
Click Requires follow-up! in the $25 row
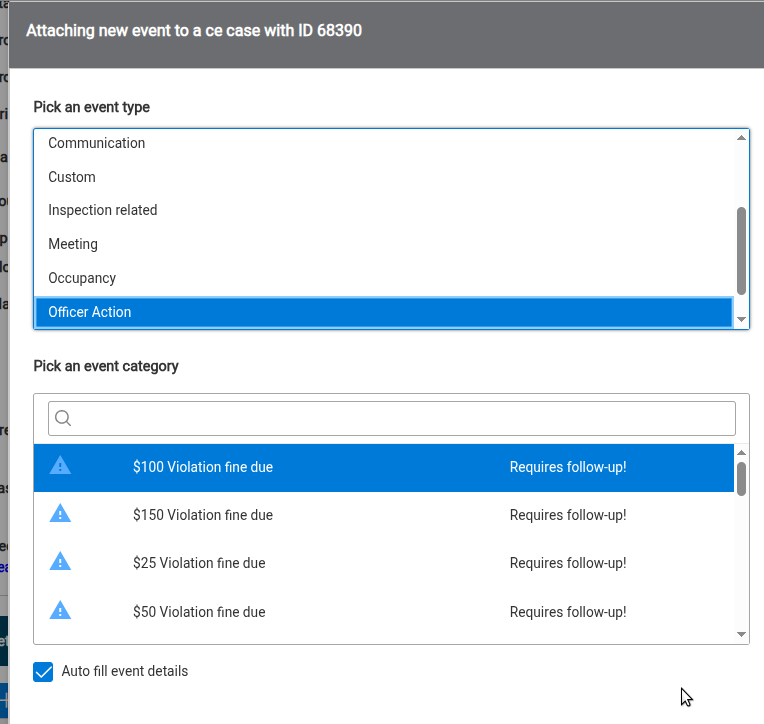pos(568,563)
